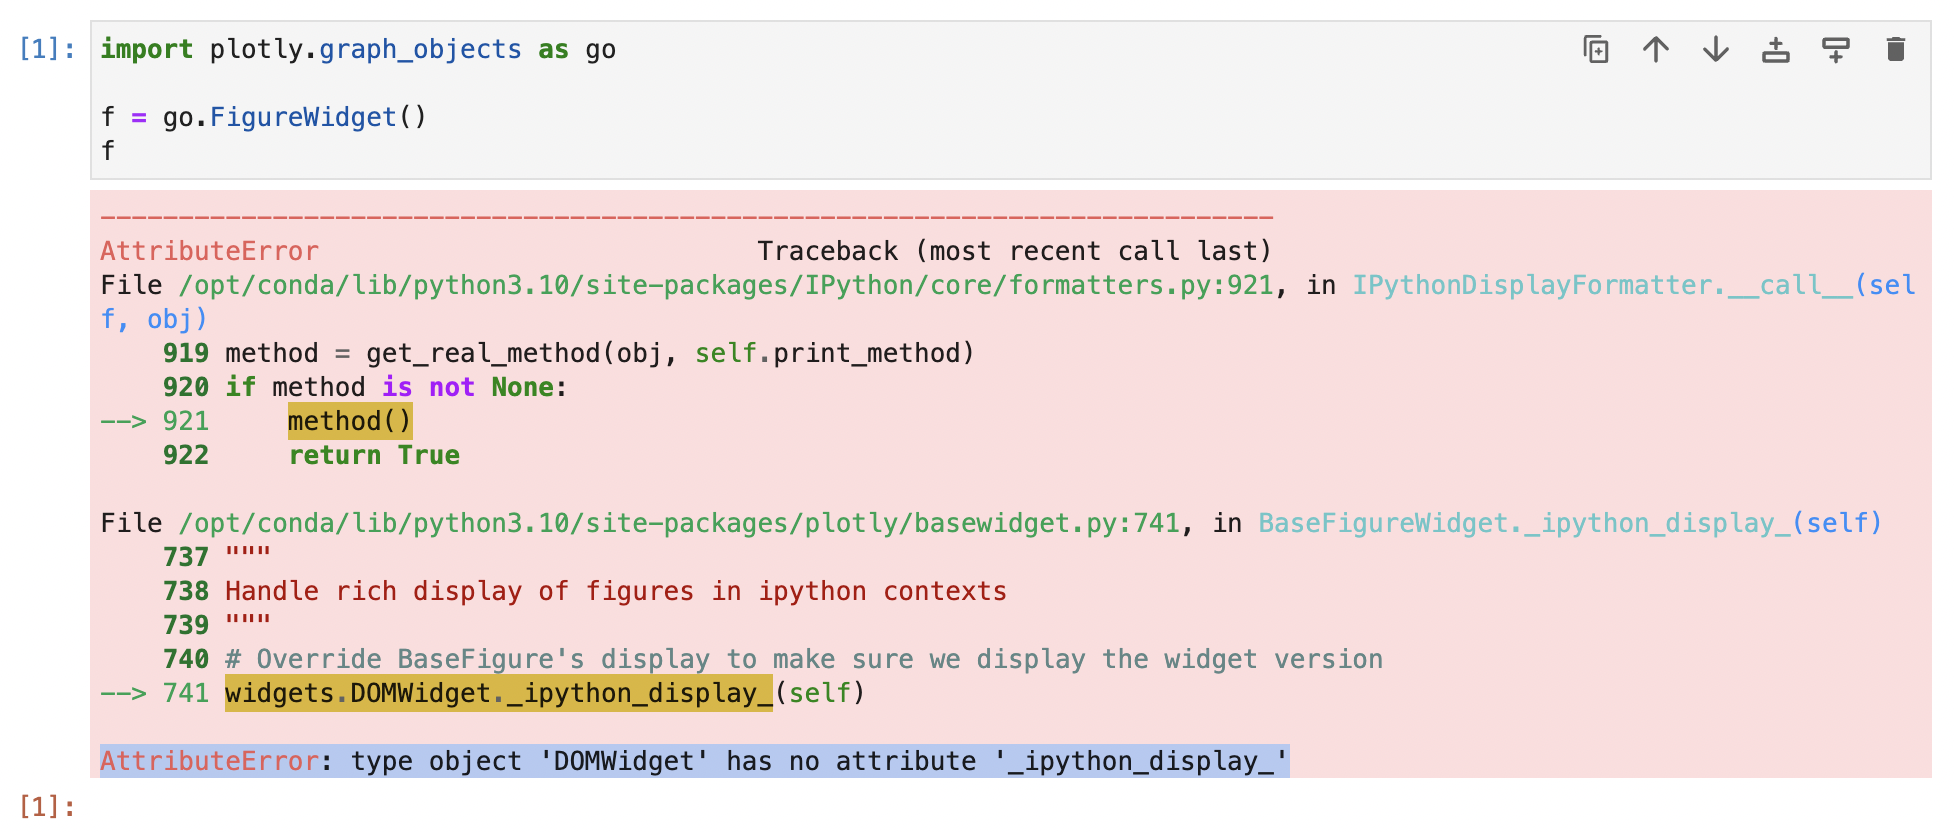
Task: Insert a new cell above
Action: pyautogui.click(x=1775, y=49)
